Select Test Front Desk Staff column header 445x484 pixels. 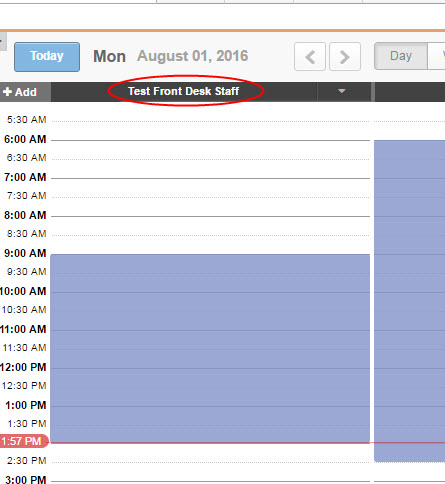[184, 91]
